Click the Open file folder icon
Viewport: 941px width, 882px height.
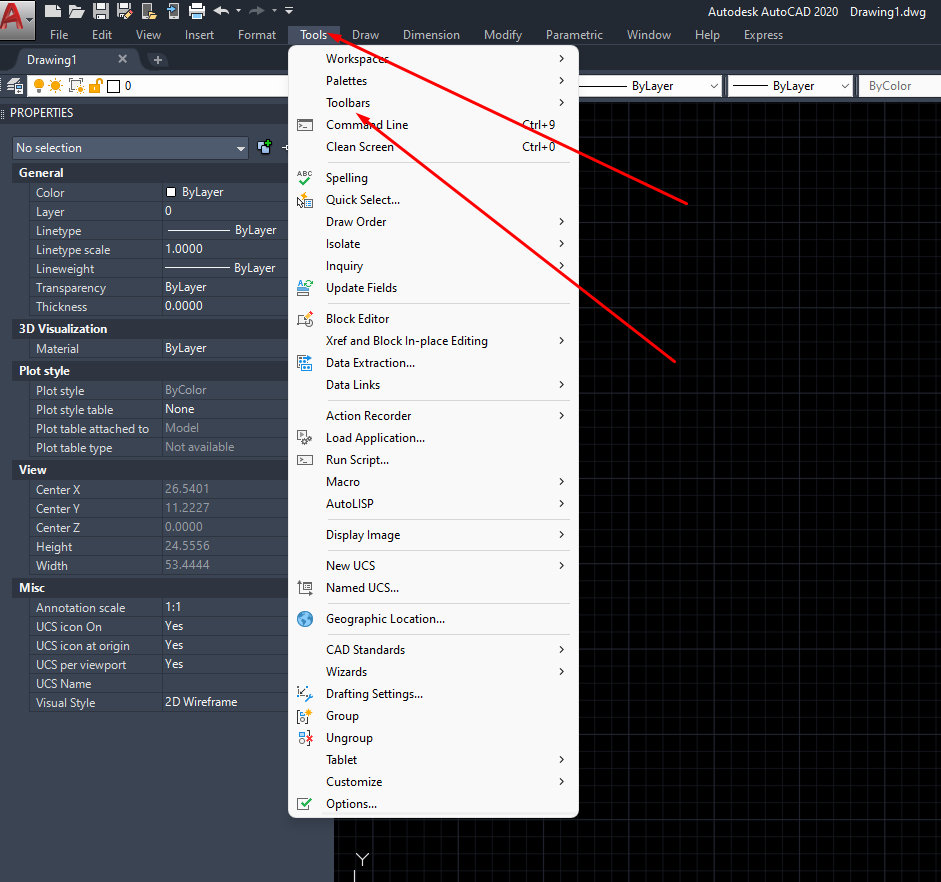click(76, 10)
